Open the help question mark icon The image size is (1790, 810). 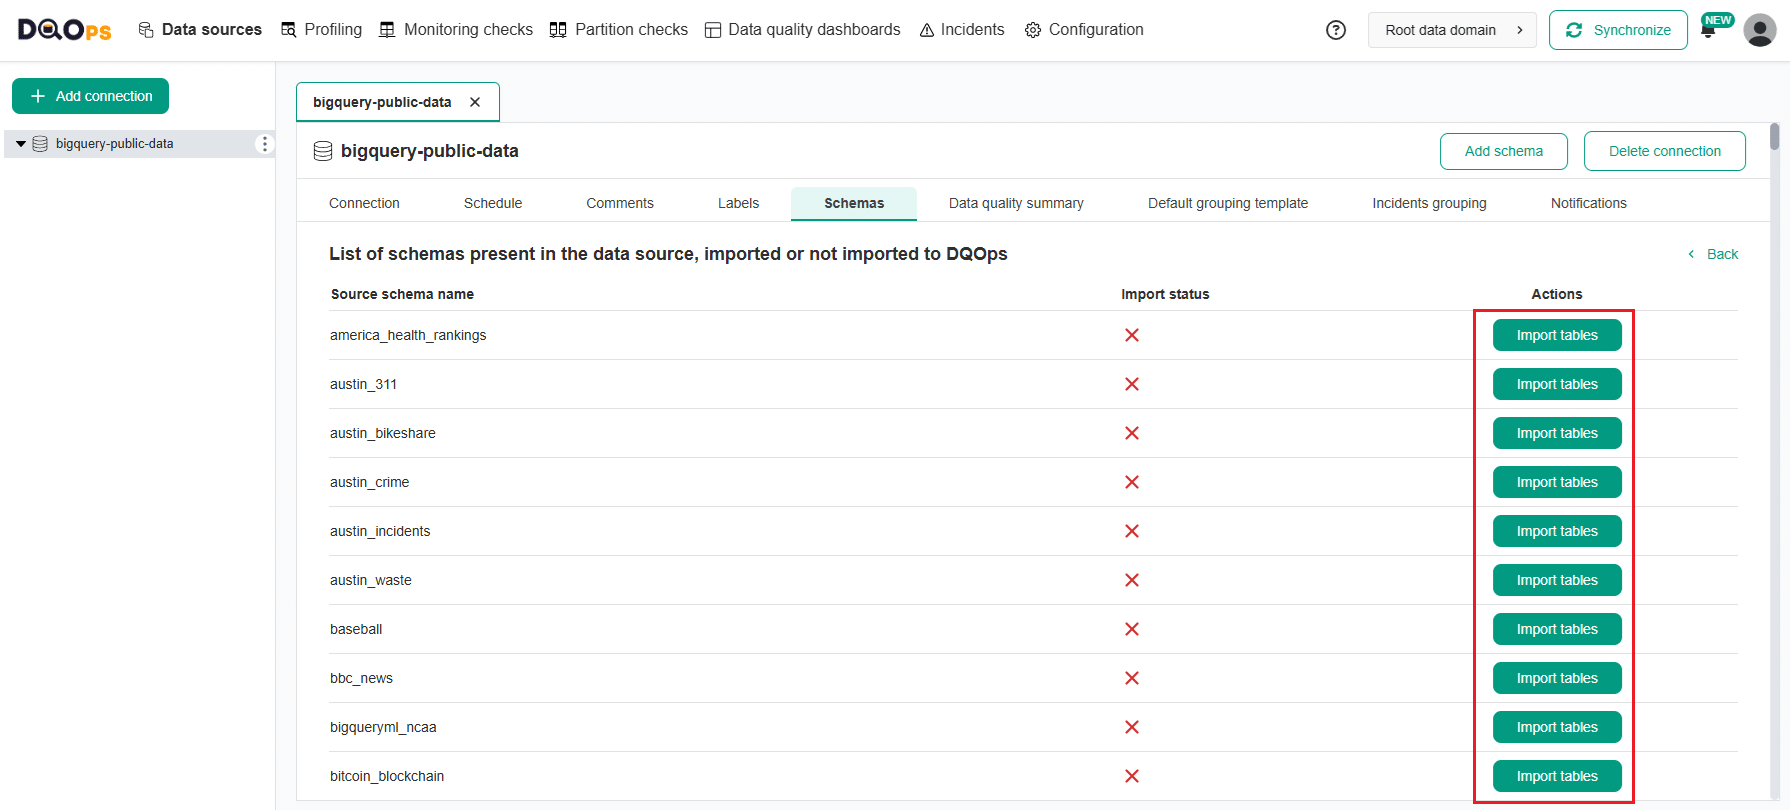point(1336,30)
